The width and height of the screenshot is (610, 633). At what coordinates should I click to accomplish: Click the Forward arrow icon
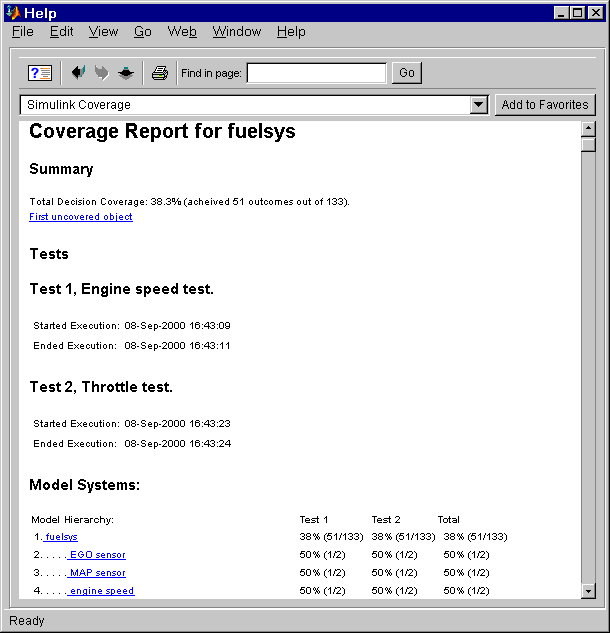(102, 73)
